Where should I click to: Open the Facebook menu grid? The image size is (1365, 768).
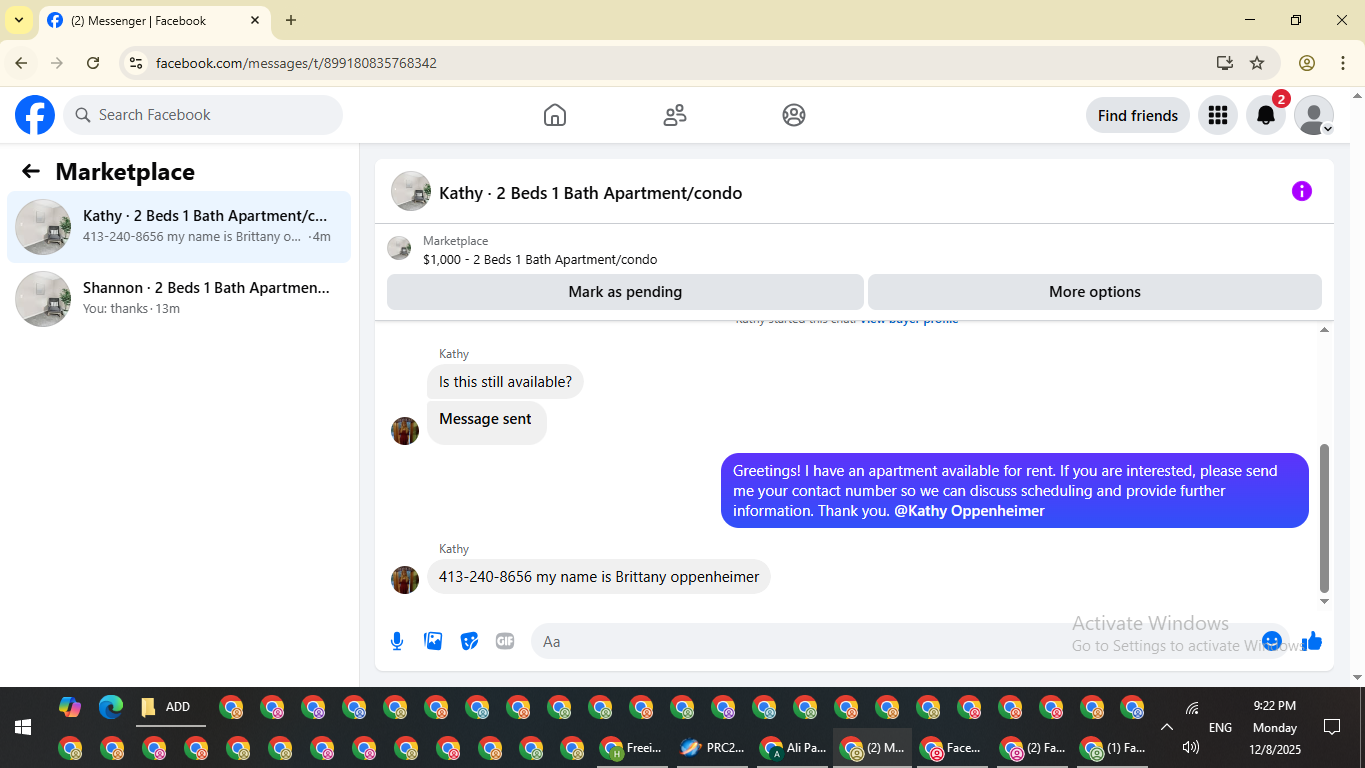1217,115
